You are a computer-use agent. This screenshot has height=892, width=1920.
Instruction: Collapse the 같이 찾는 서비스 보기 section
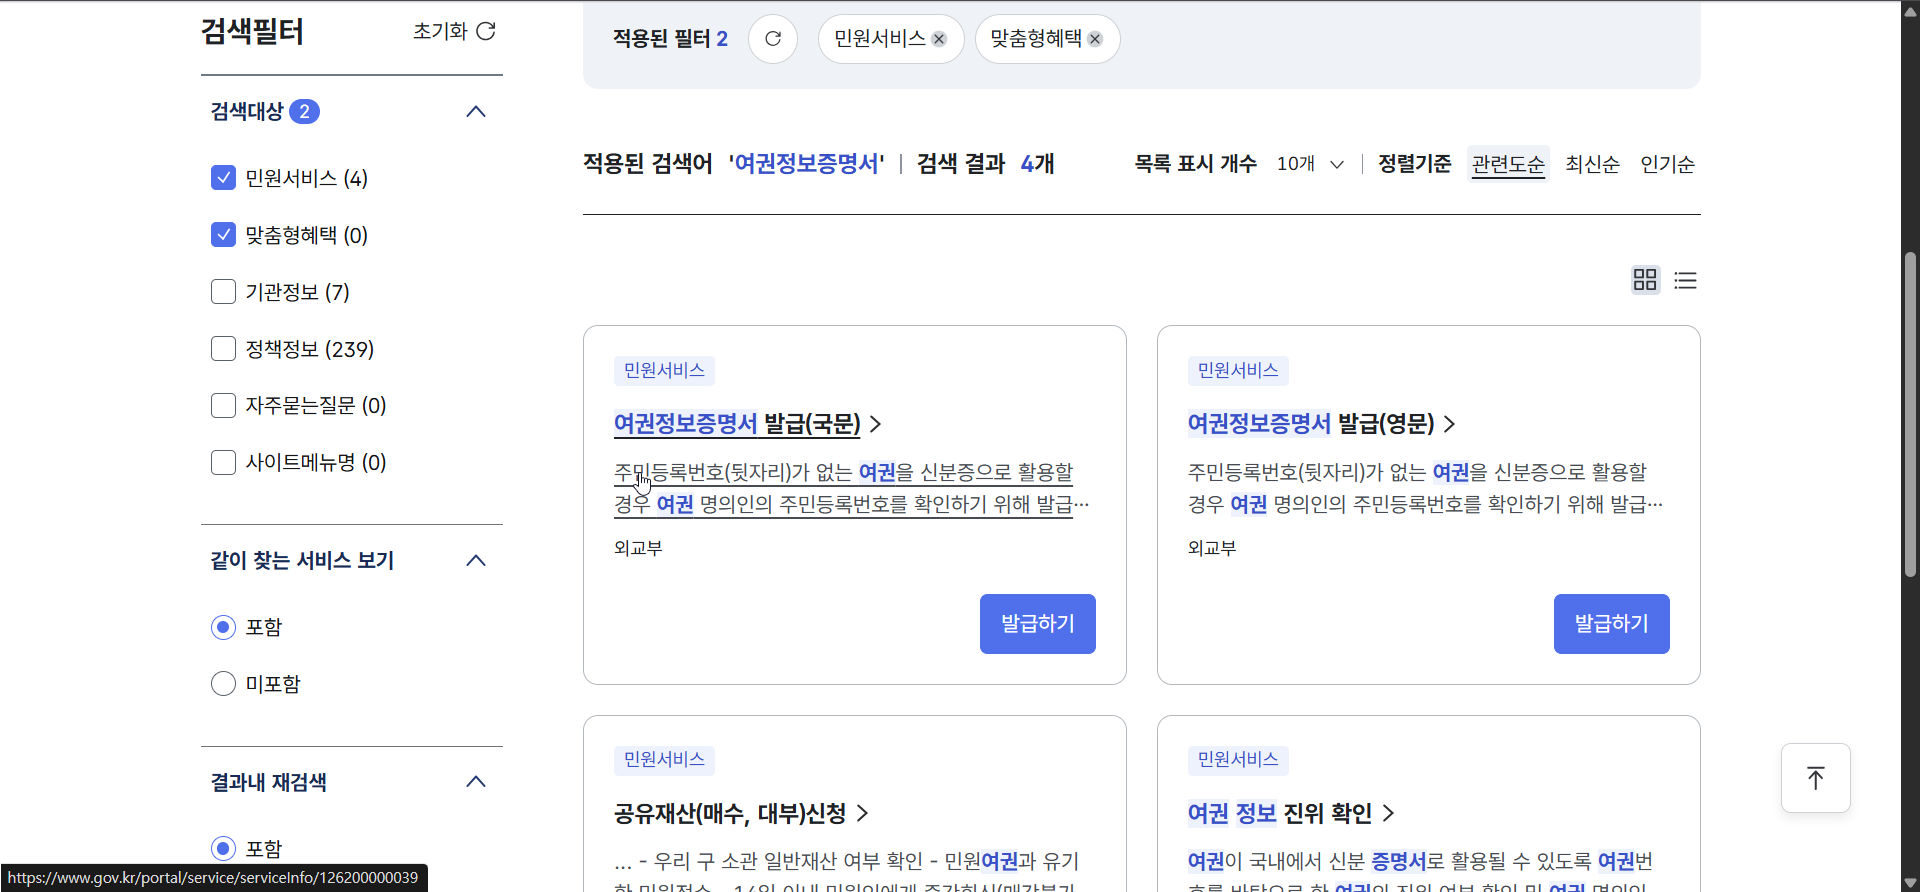pos(476,561)
